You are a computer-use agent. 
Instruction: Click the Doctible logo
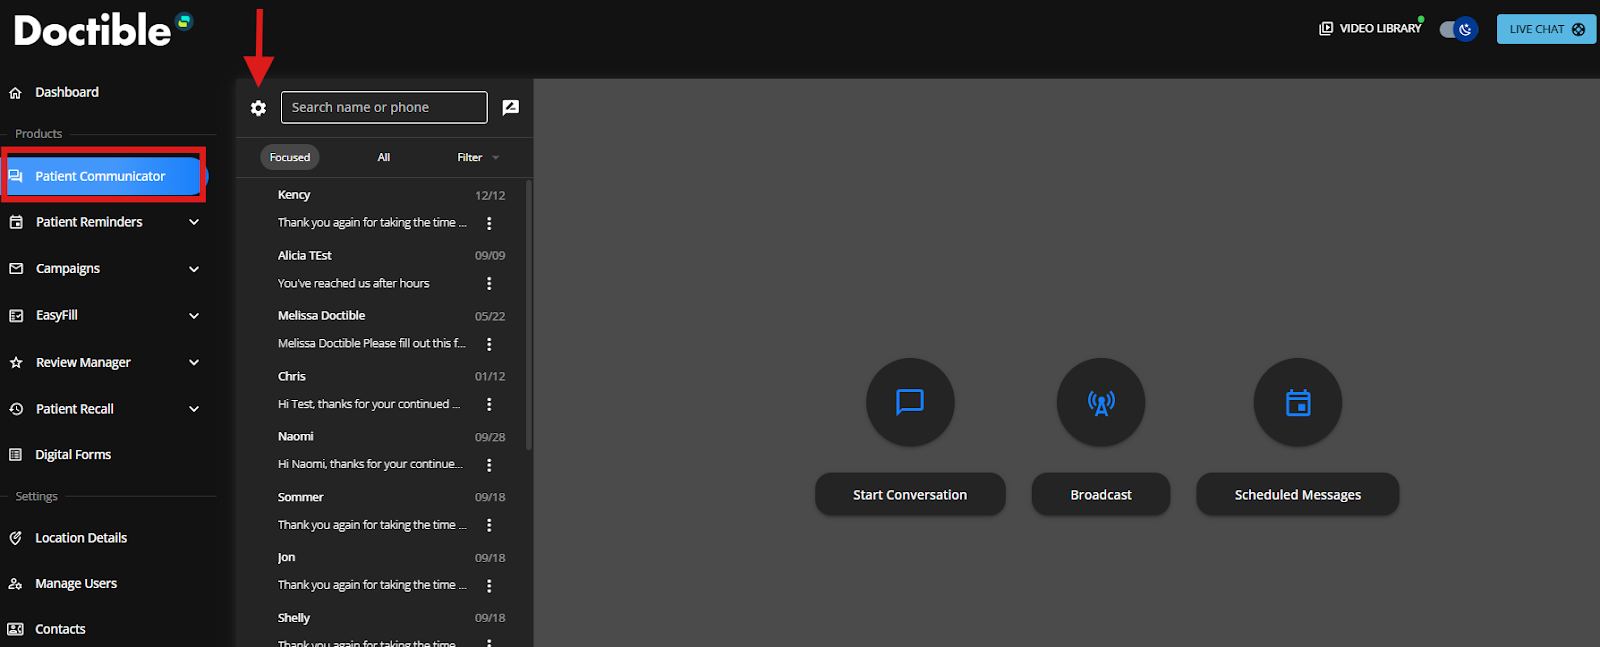pyautogui.click(x=103, y=30)
